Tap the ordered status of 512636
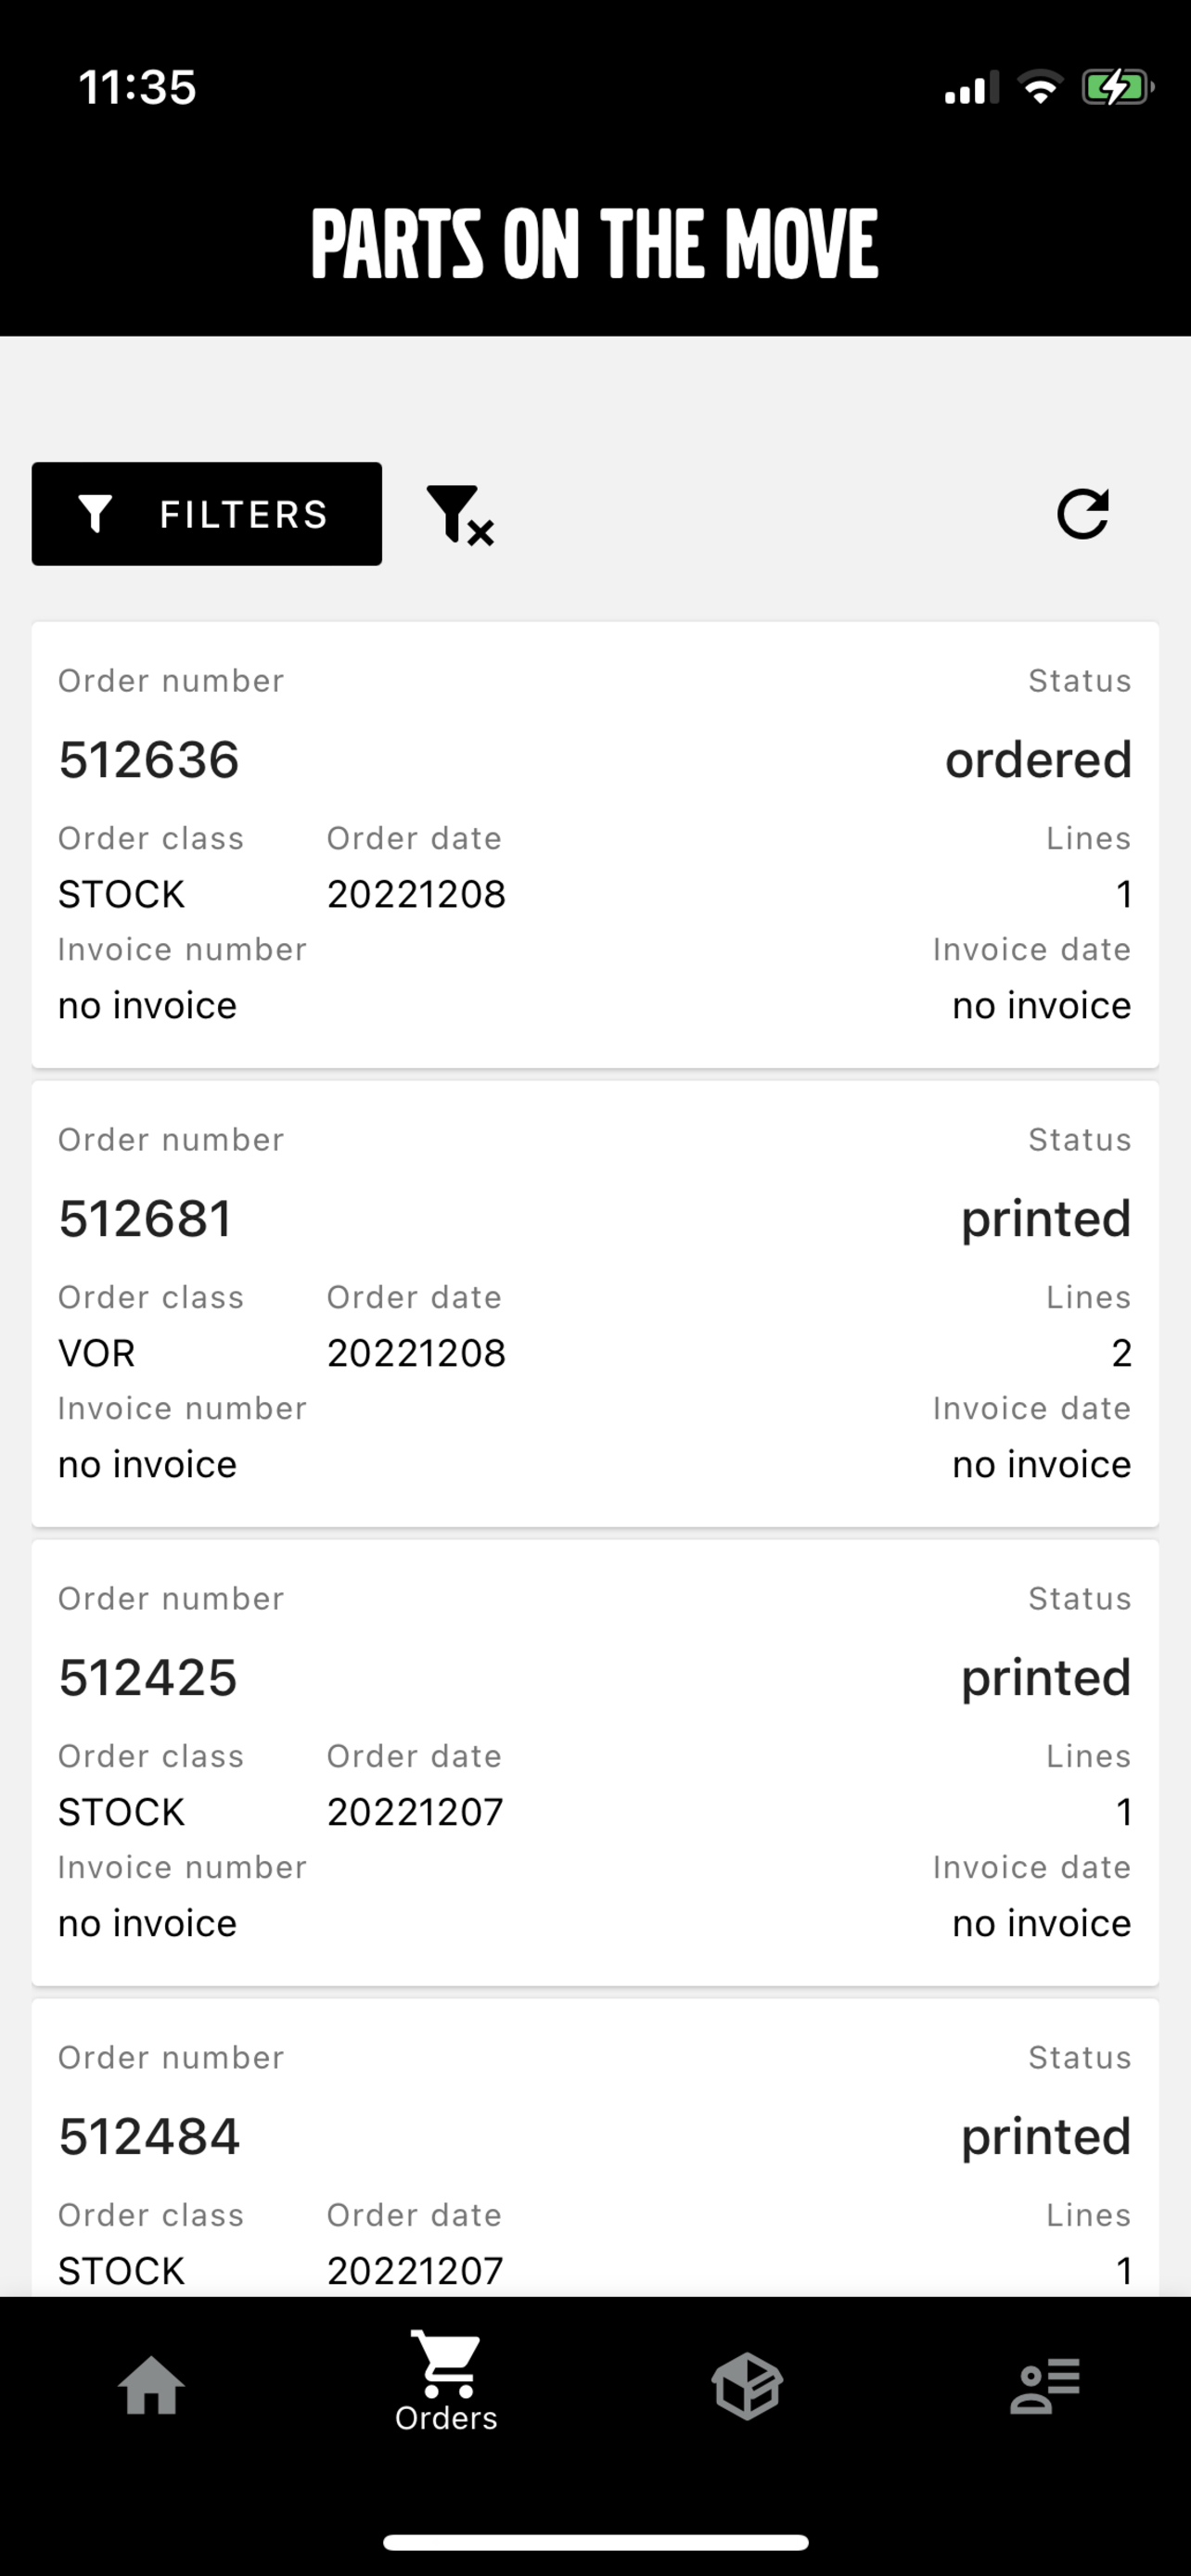 (1038, 760)
